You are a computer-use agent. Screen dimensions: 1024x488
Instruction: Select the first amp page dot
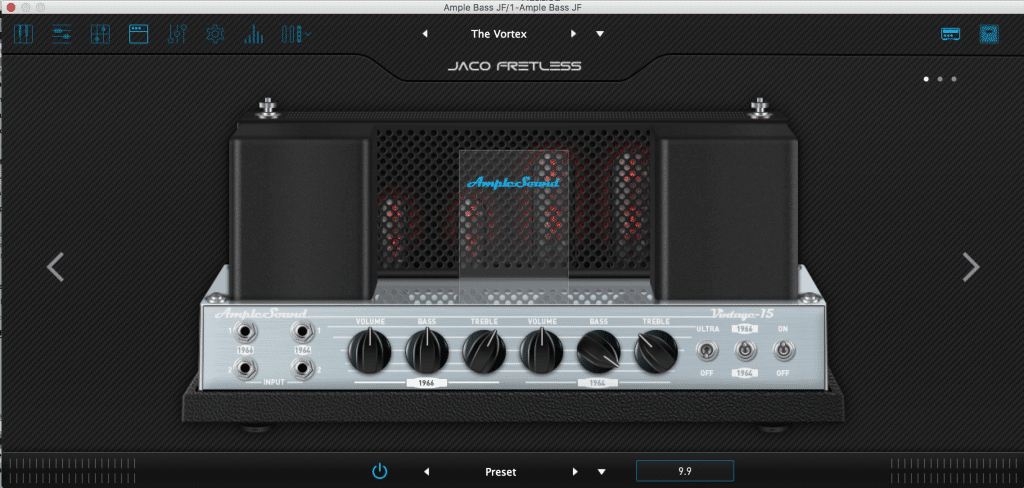pyautogui.click(x=926, y=79)
